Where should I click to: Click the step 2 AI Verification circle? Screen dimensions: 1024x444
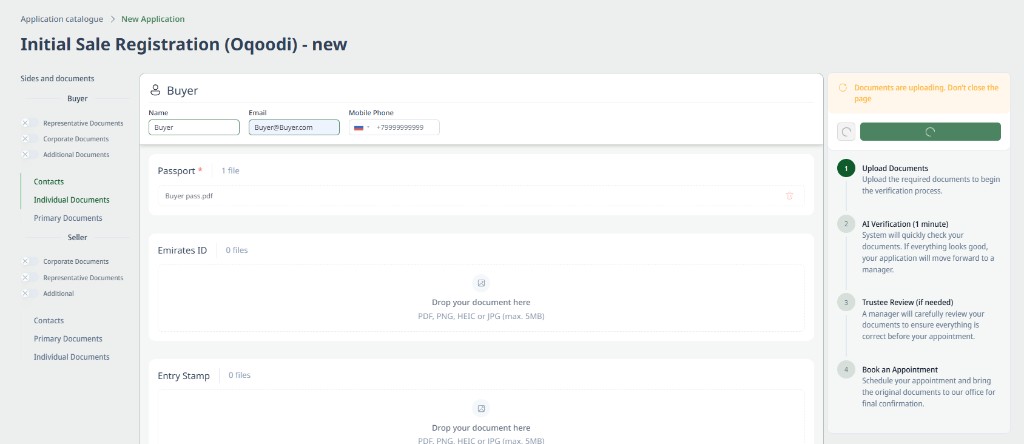(x=846, y=224)
